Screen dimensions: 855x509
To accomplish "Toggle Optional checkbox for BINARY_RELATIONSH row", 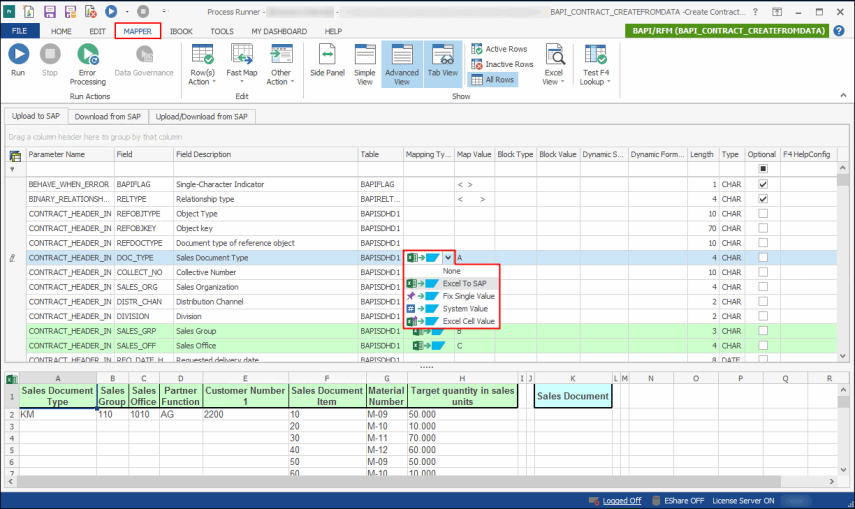I will pyautogui.click(x=763, y=199).
